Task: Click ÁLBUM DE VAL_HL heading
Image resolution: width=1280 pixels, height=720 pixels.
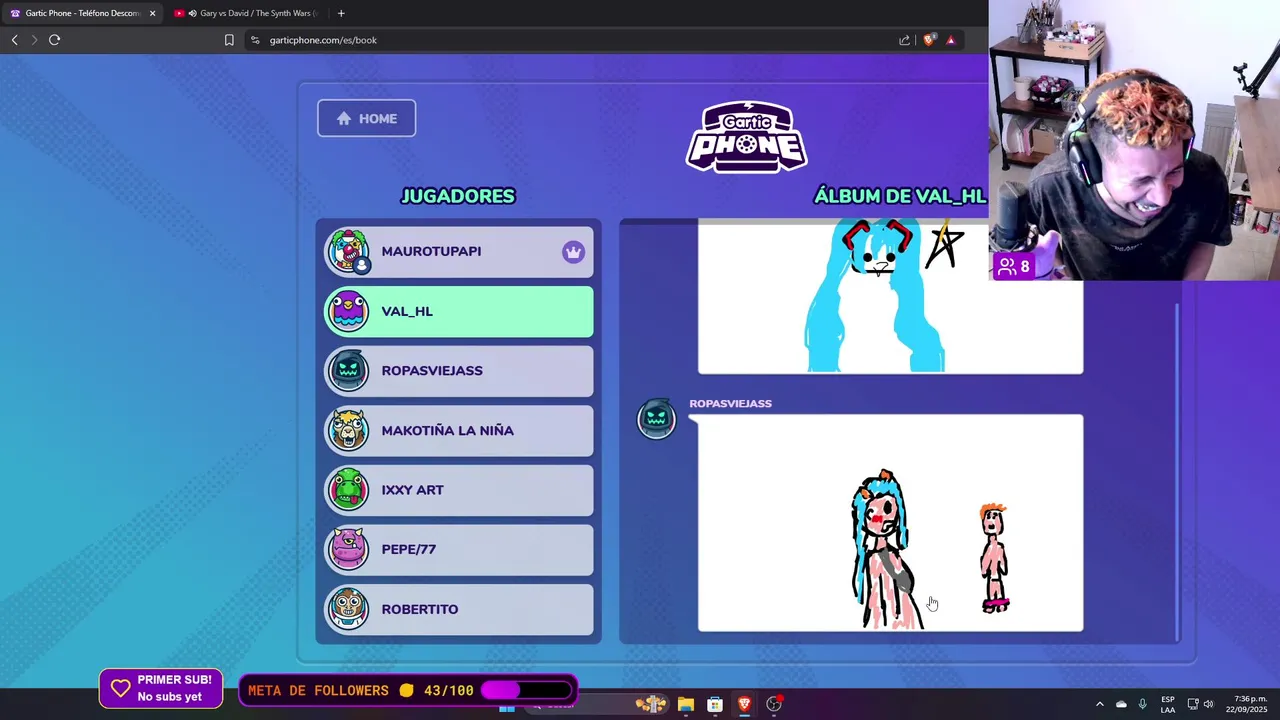Action: point(900,196)
